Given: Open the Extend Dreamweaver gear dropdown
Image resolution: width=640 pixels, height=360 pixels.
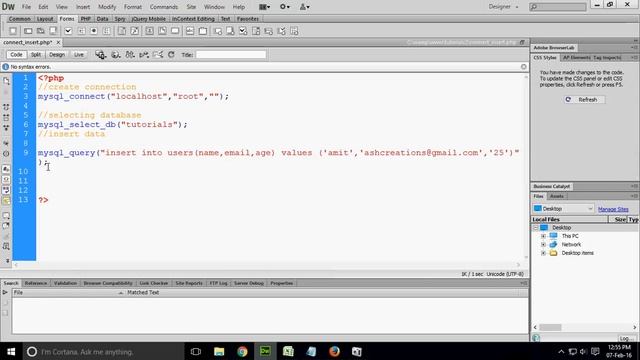Looking at the screenshot, I should click(x=284, y=7).
